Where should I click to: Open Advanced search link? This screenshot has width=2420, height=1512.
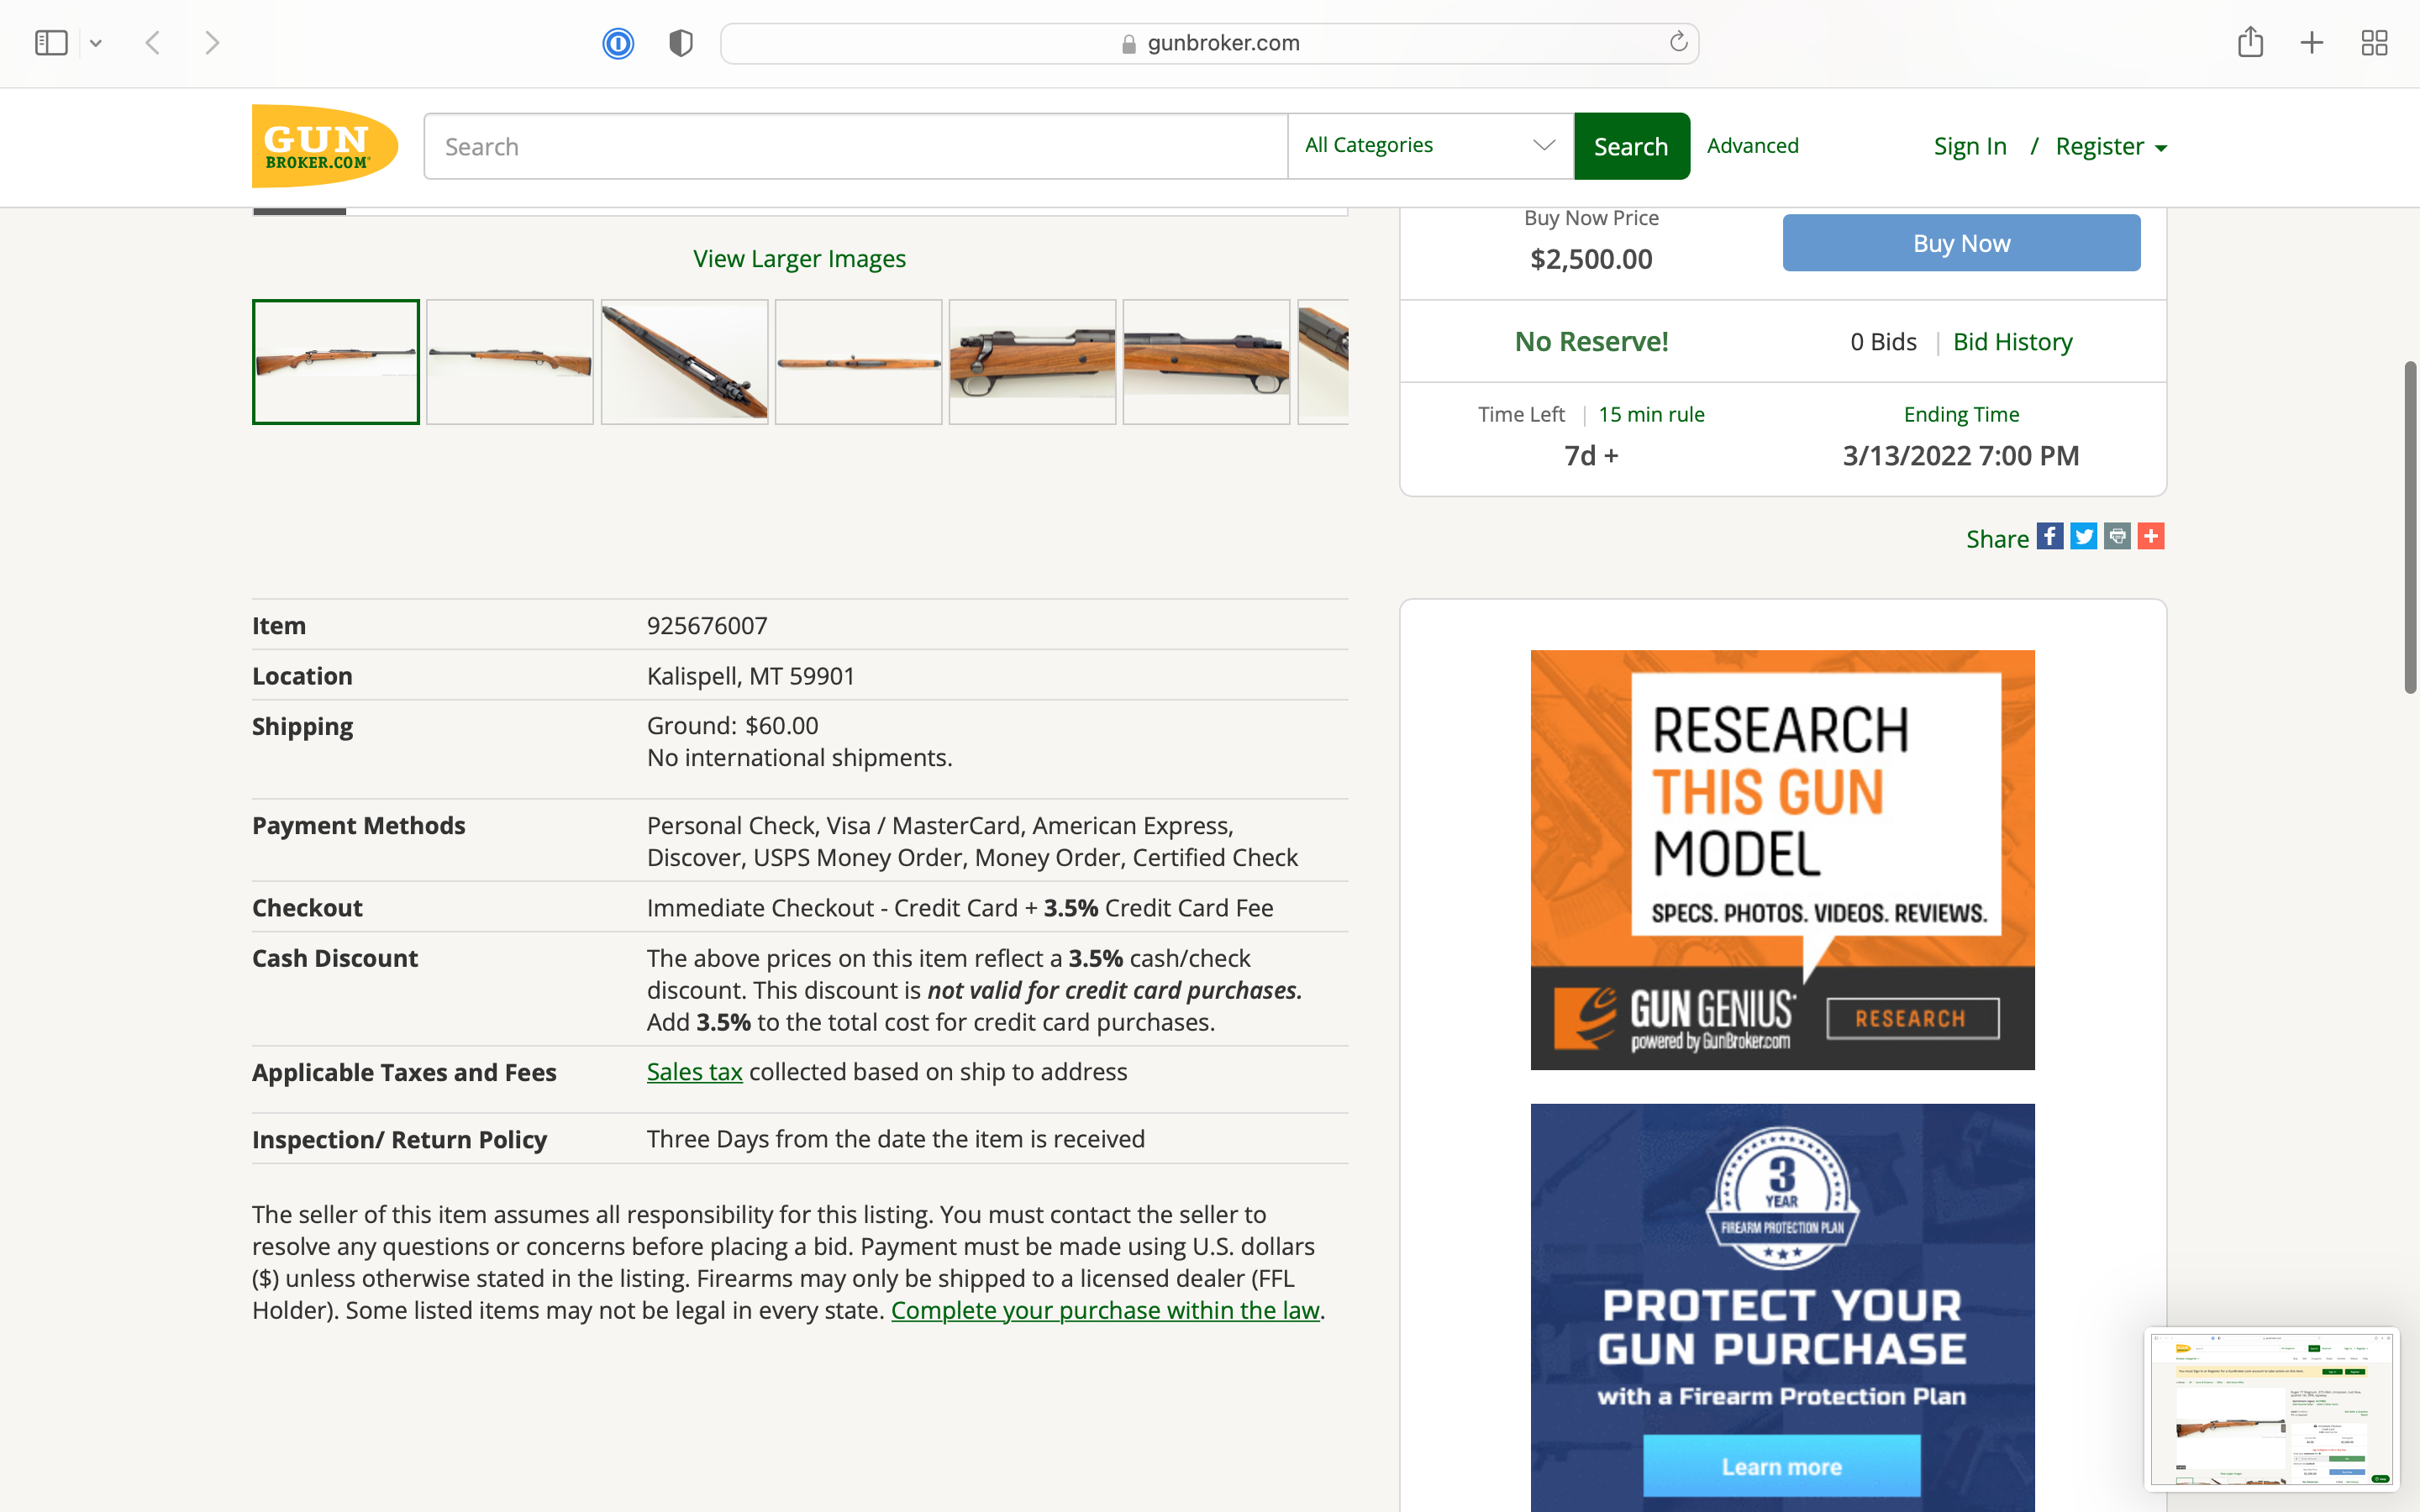click(1752, 146)
